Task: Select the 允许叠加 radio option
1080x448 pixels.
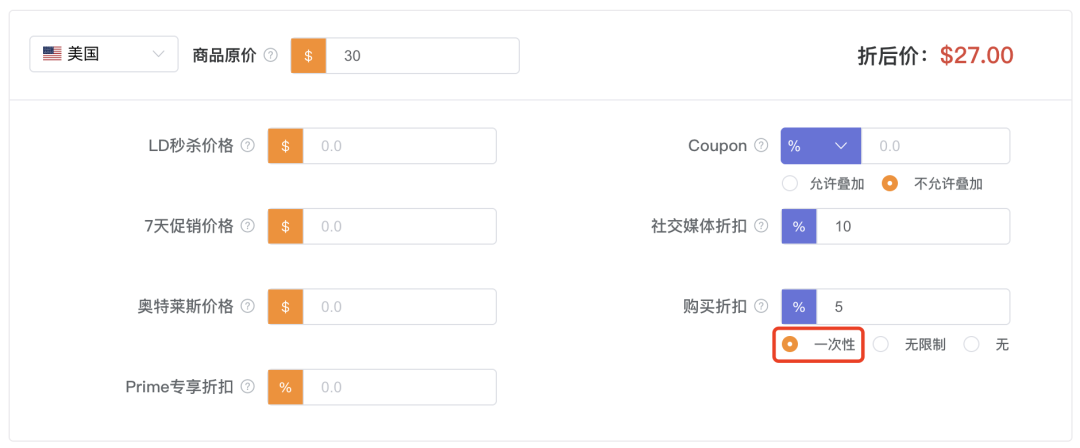Action: tap(790, 184)
